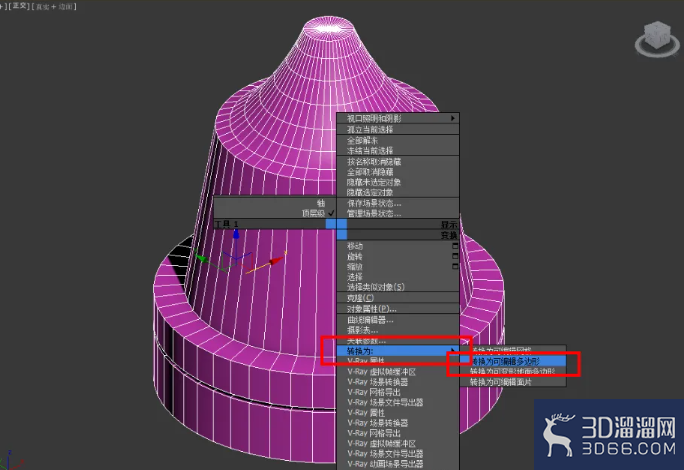Click the red X-axis gizmo arrow
This screenshot has height=470, width=684.
pos(276,261)
